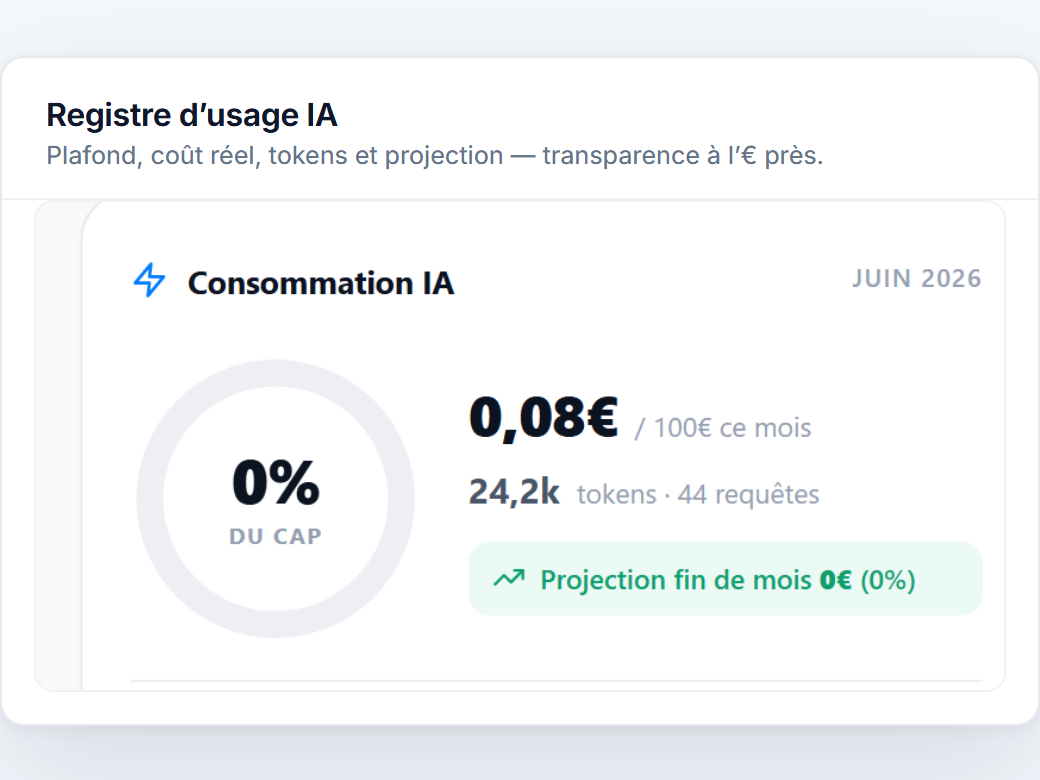Click the (0%) projection percentage
Viewport: 1040px width, 780px height.
(888, 580)
